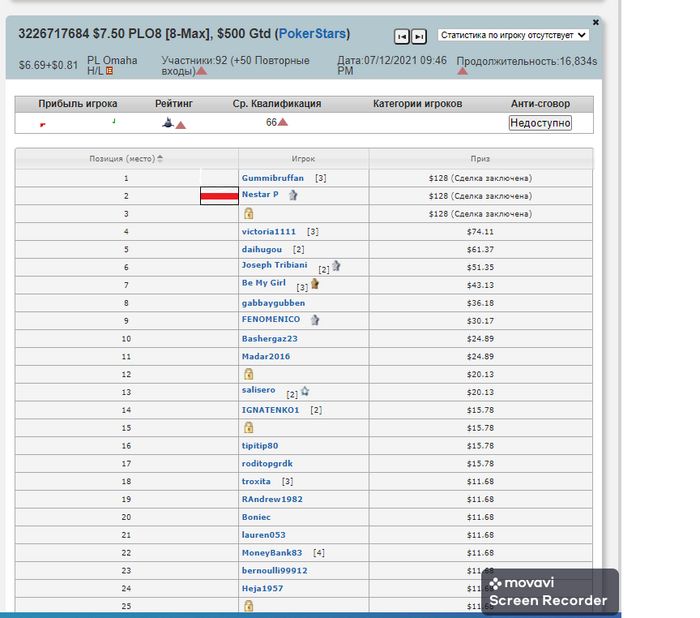Click the lock icon in the position 25 row

(x=249, y=606)
